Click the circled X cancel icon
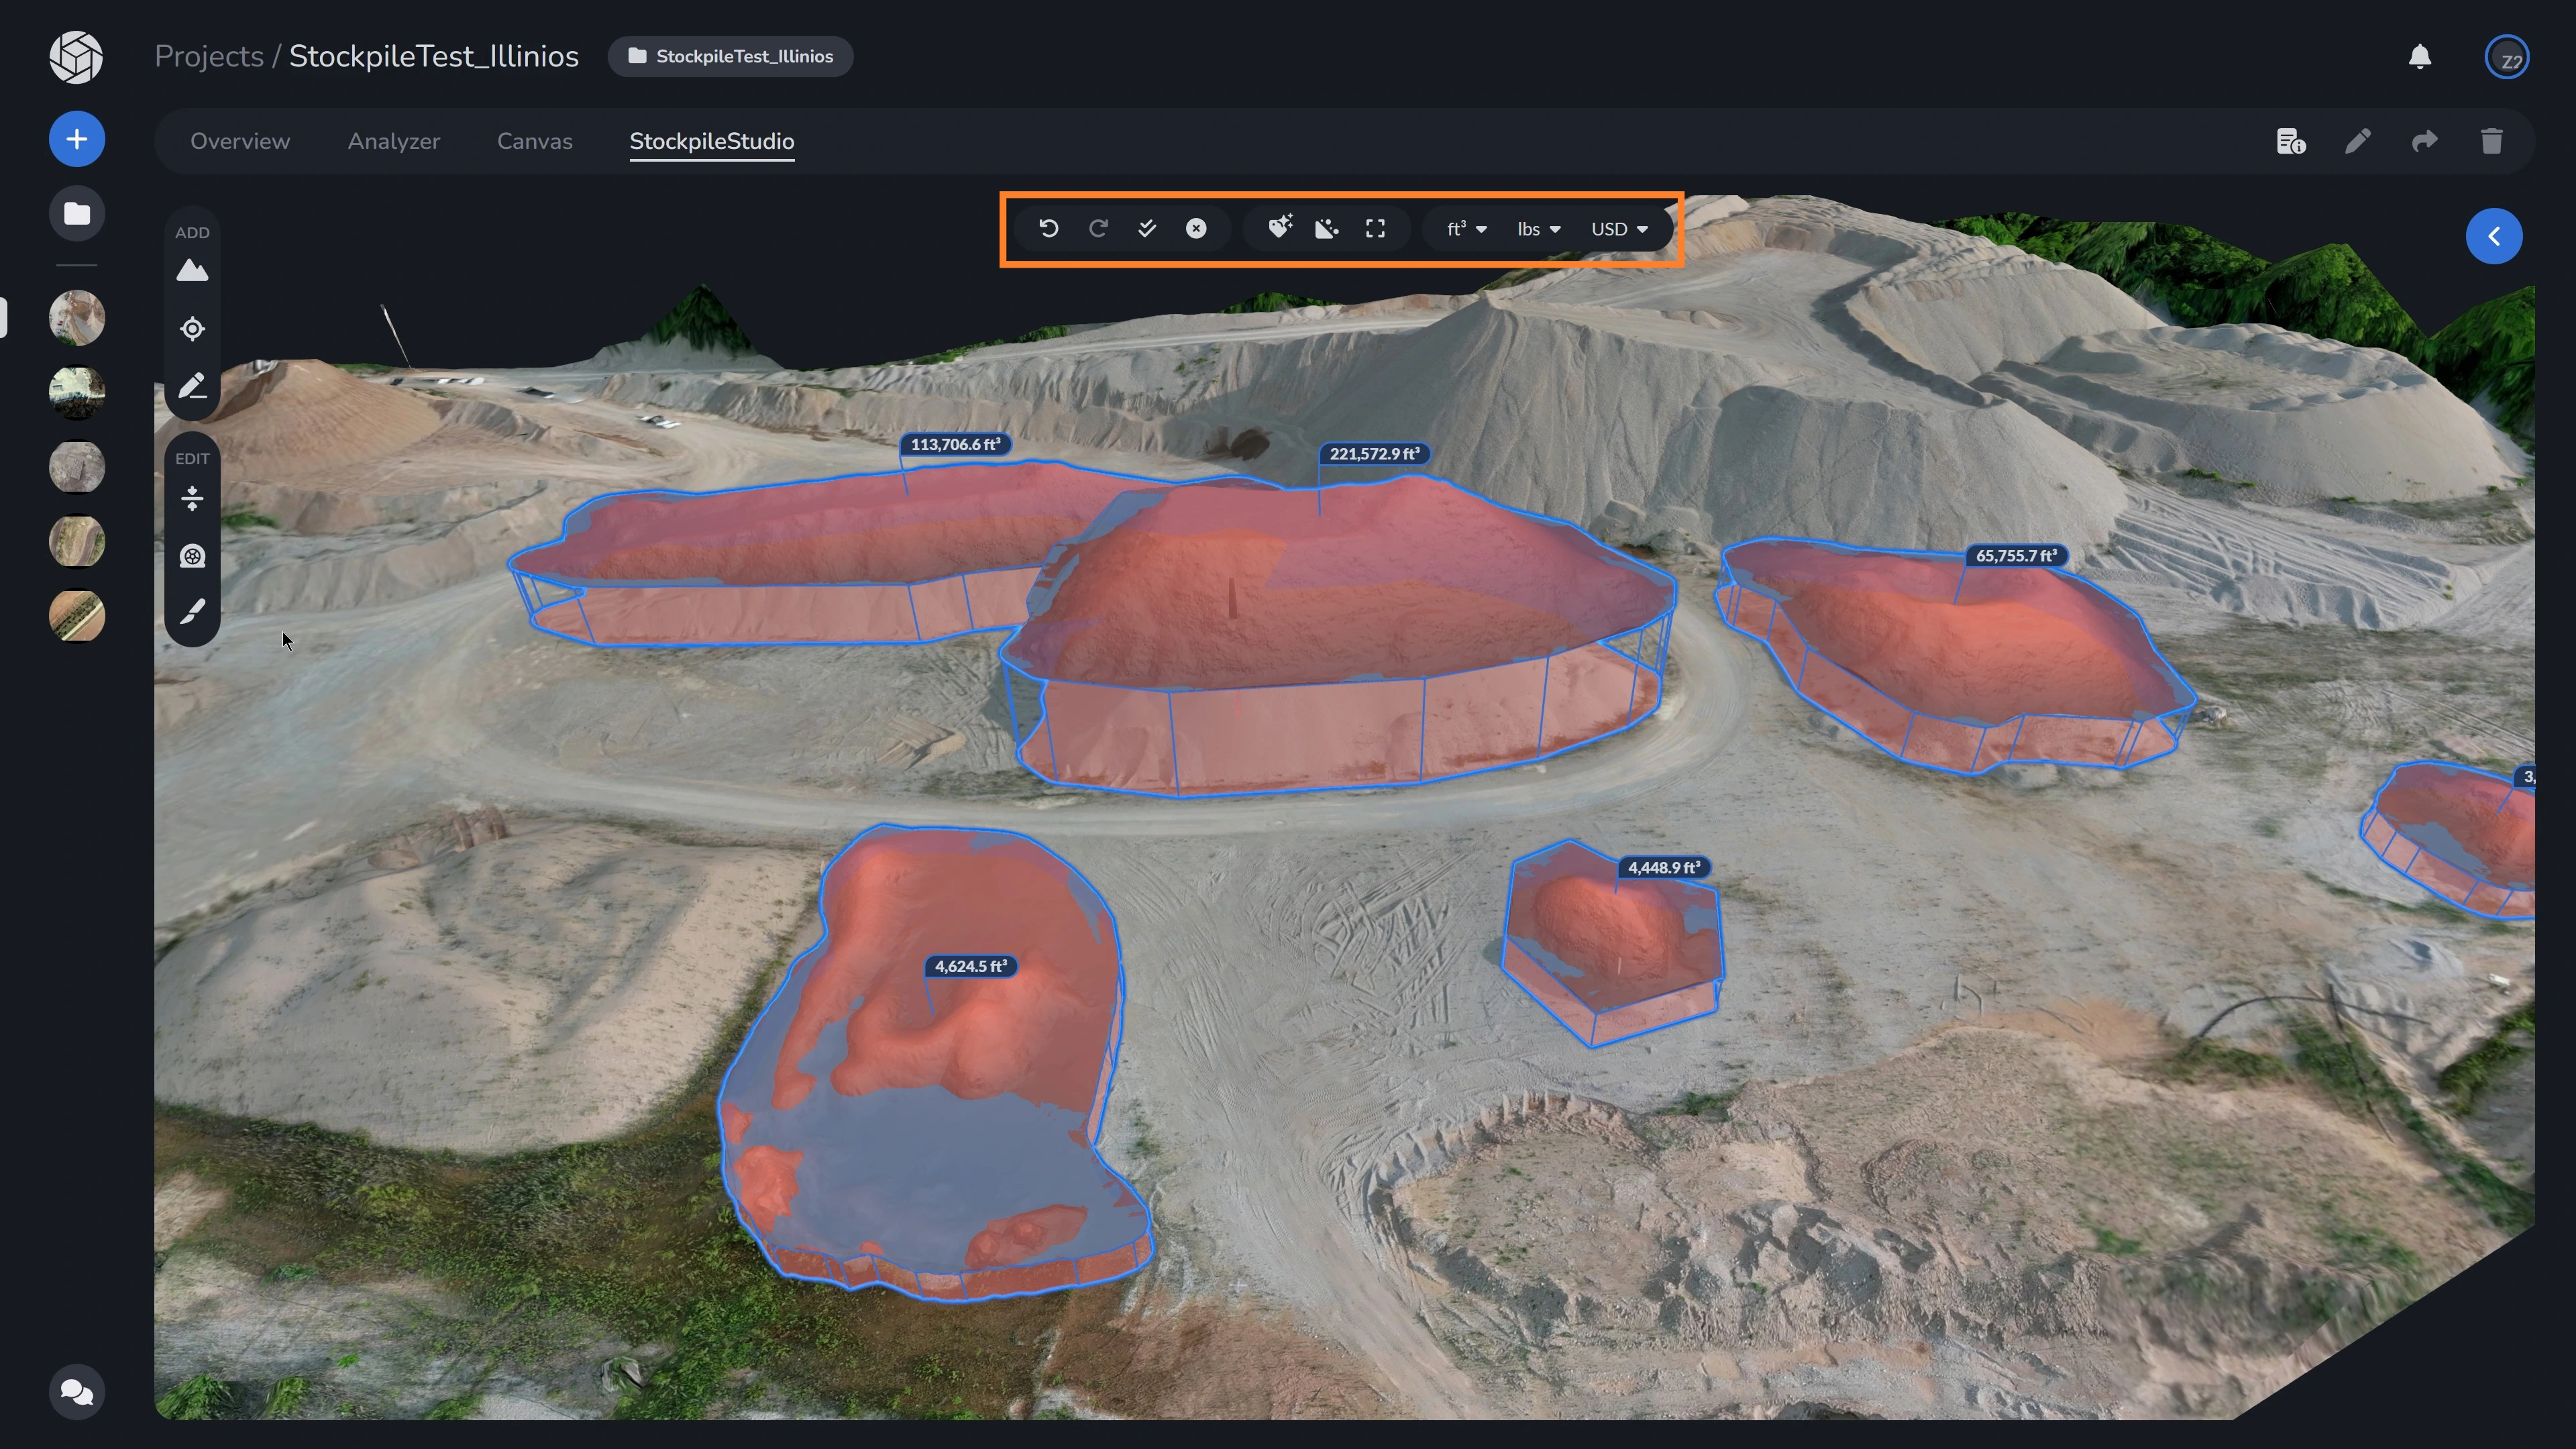The height and width of the screenshot is (1449, 2576). pos(1196,229)
